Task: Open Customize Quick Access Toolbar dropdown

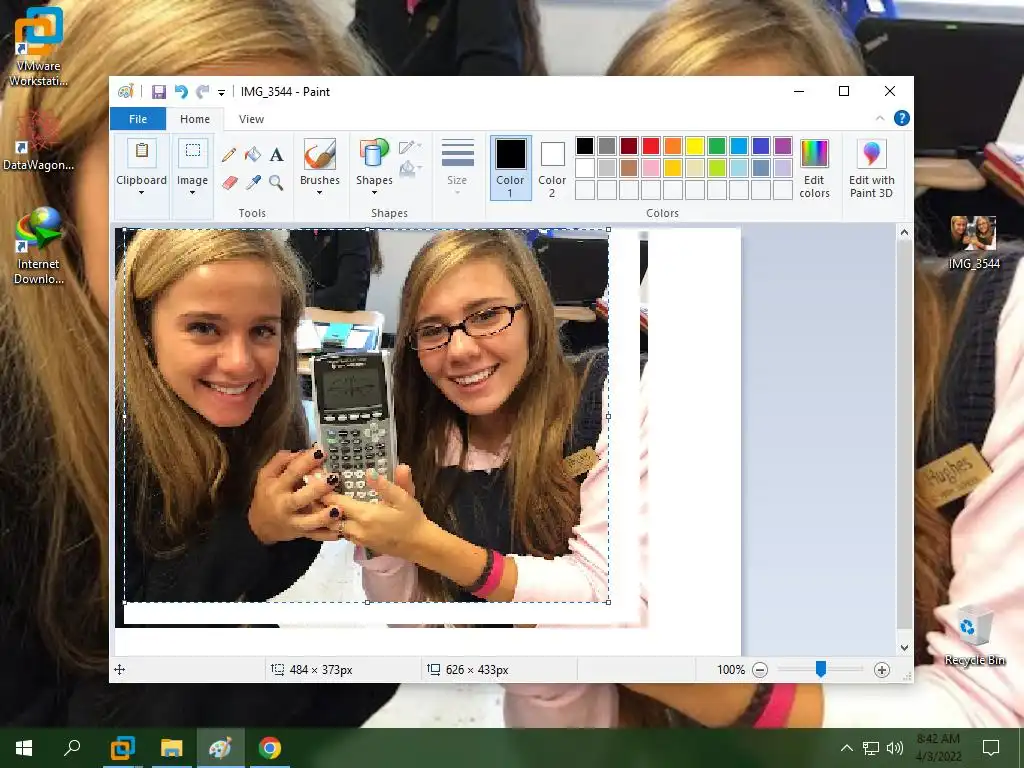Action: (221, 93)
